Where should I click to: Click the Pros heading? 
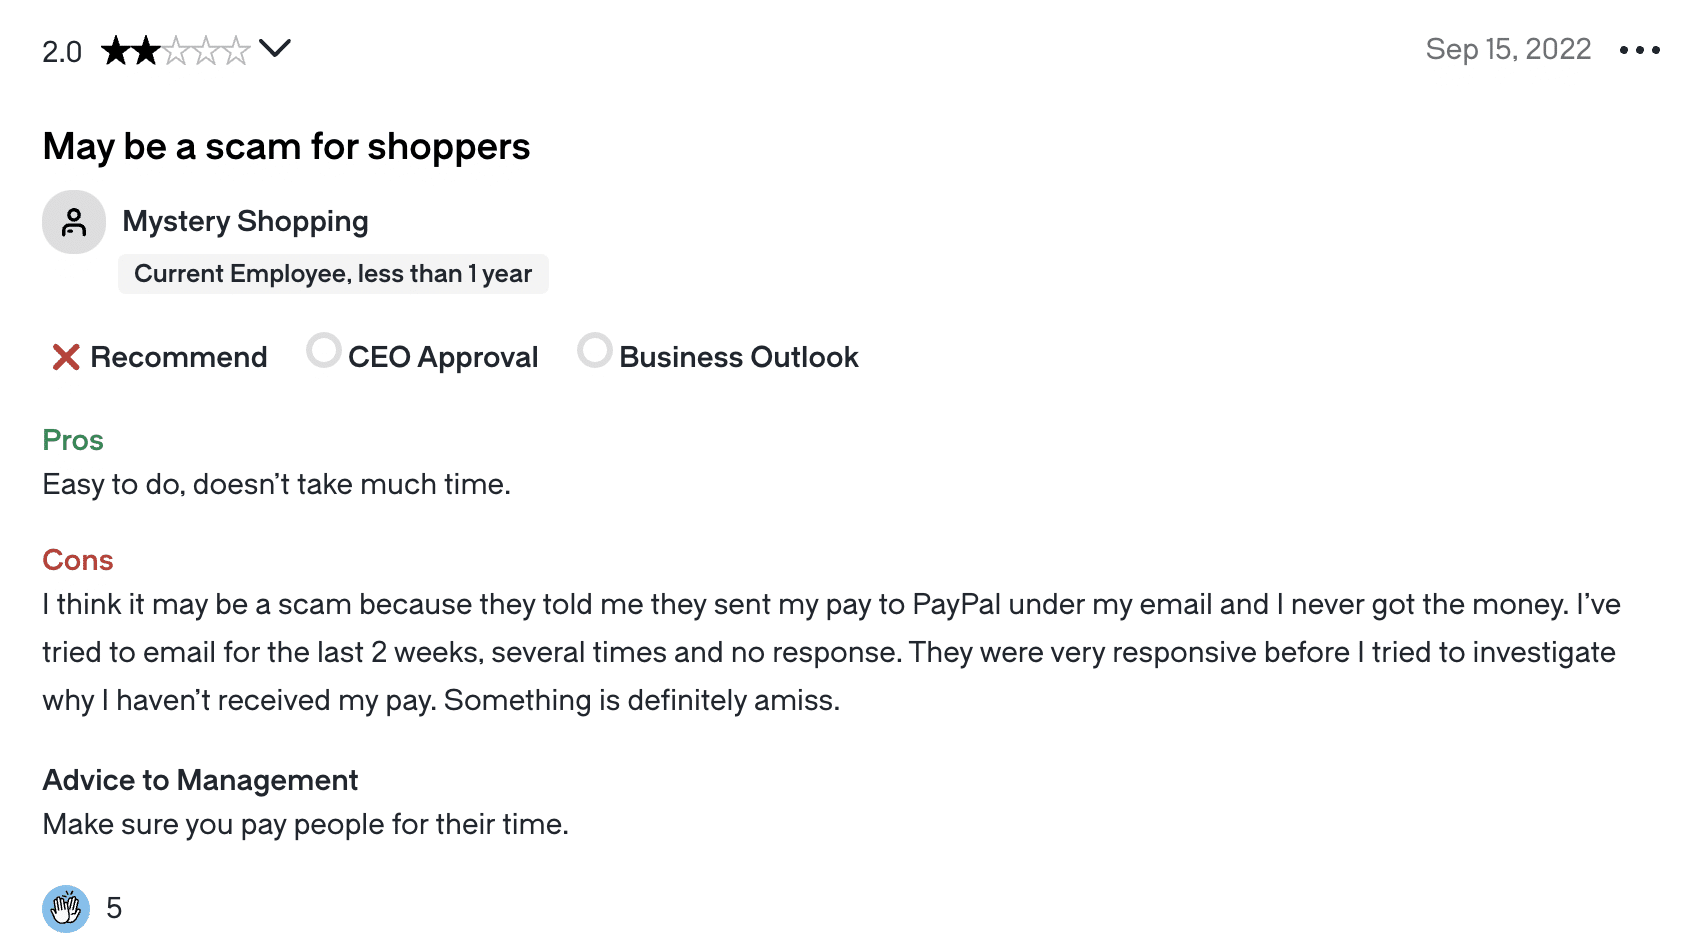(x=73, y=440)
